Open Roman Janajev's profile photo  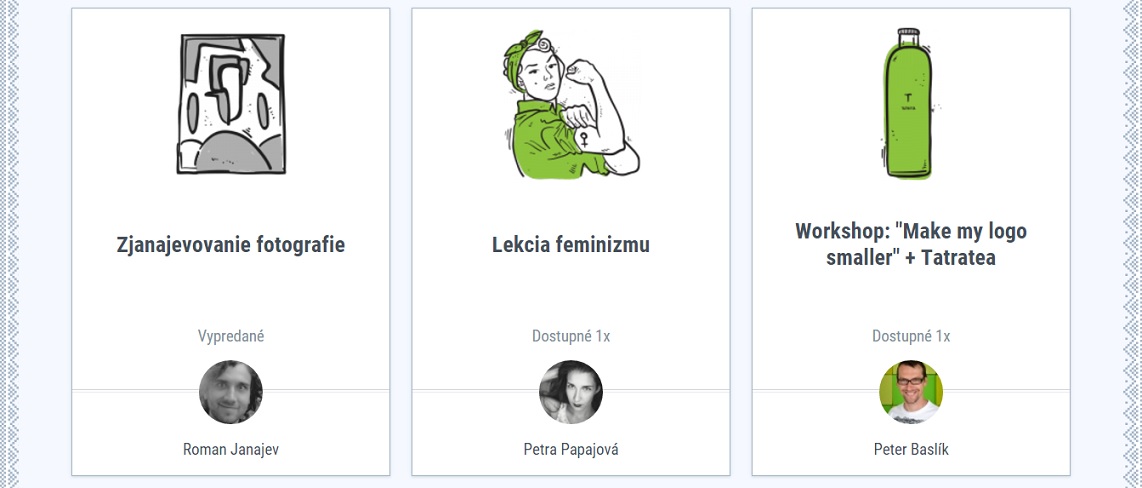pos(231,392)
